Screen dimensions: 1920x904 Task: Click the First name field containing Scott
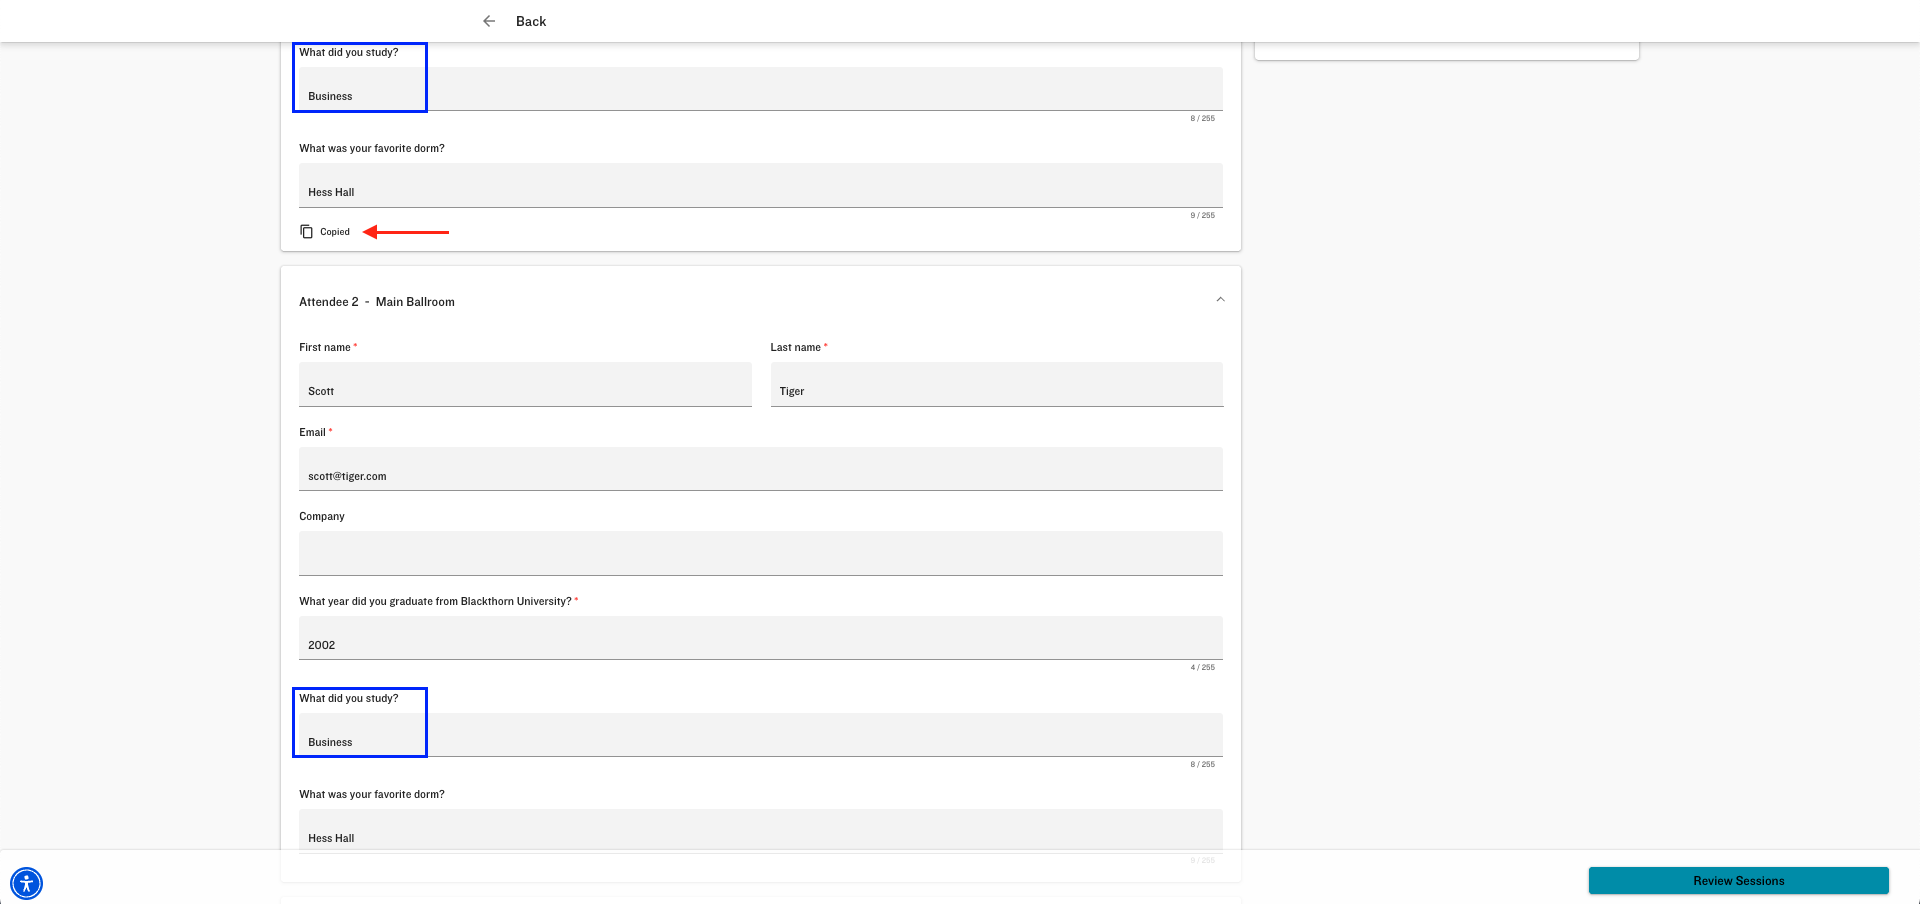coord(525,384)
